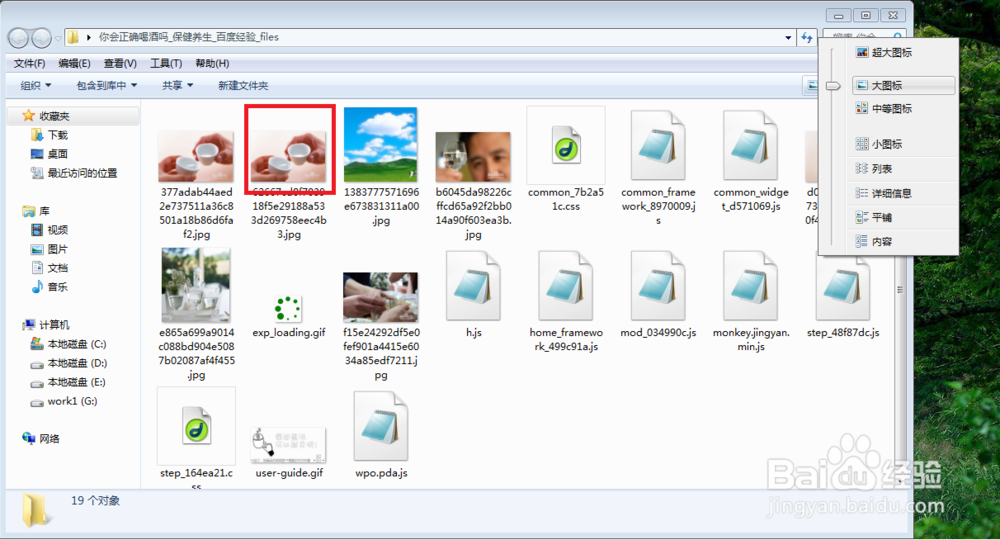The height and width of the screenshot is (540, 1000).
Task: Open the 编辑(E) menu
Action: 74,63
